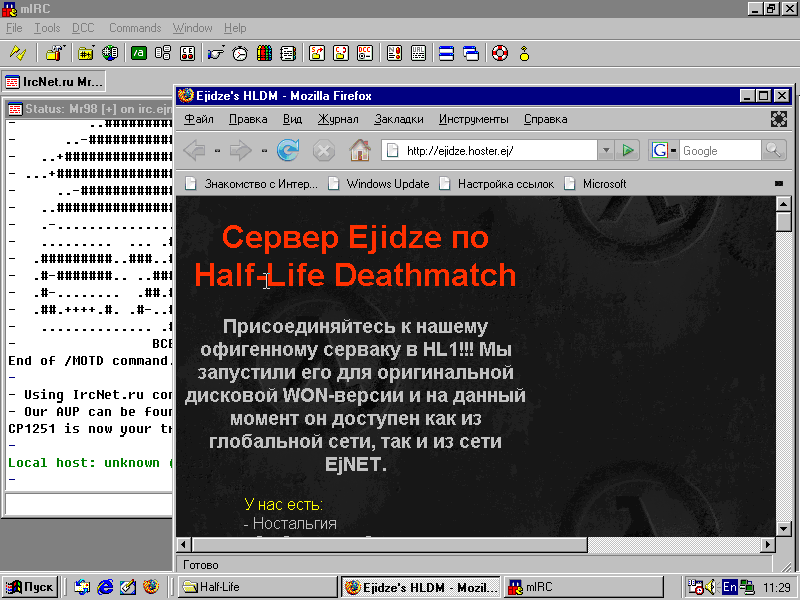Click the mIRC About icon
Viewport: 800px width, 600px height.
[x=524, y=53]
